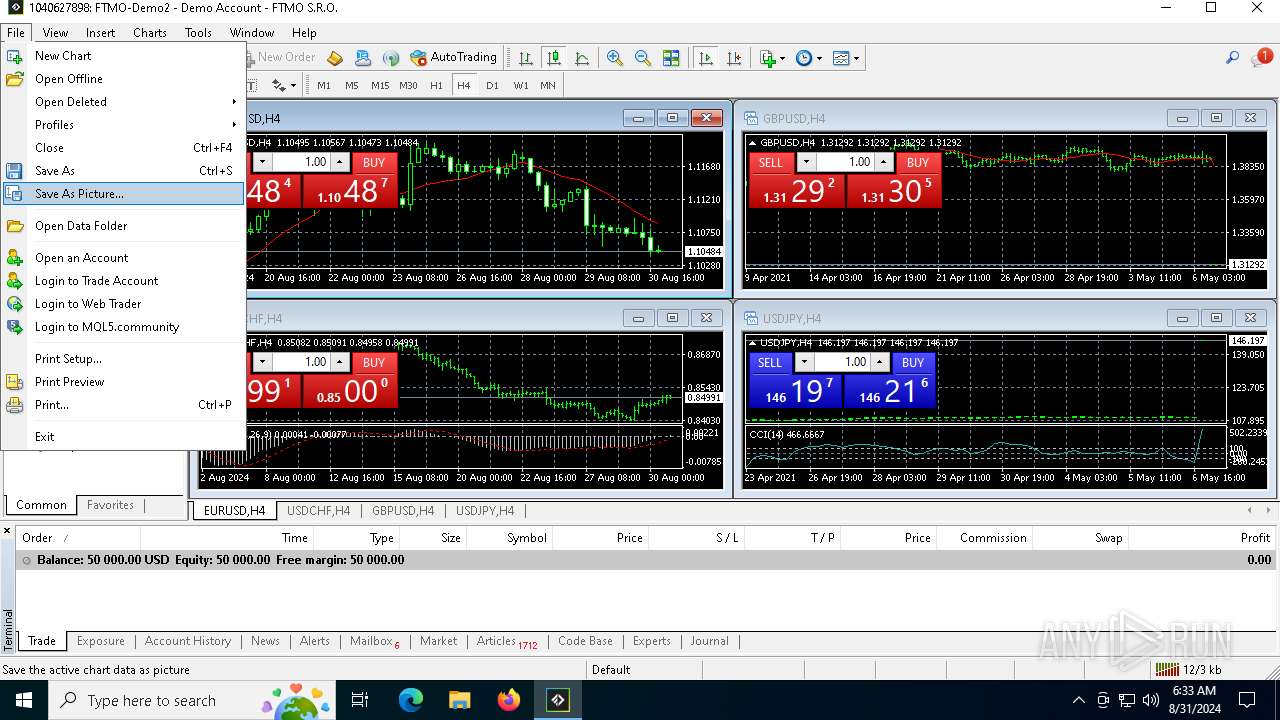Expand the Profiles submenu
The height and width of the screenshot is (720, 1280).
[x=123, y=125]
